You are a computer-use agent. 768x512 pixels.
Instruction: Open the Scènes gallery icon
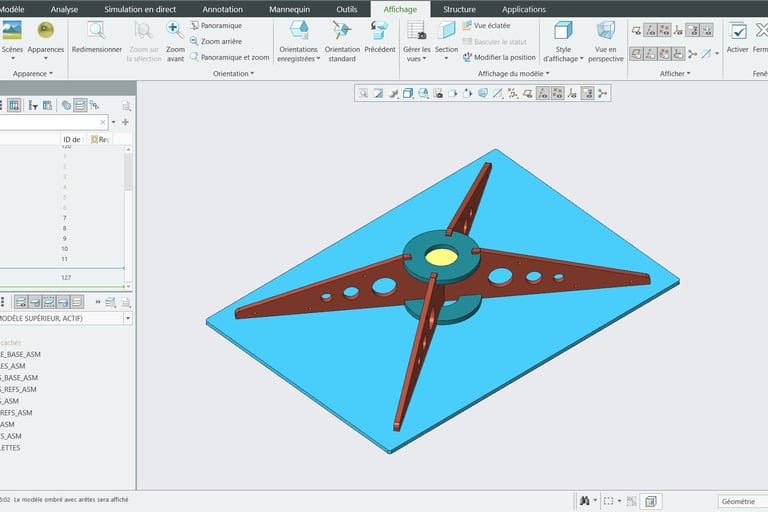[11, 30]
